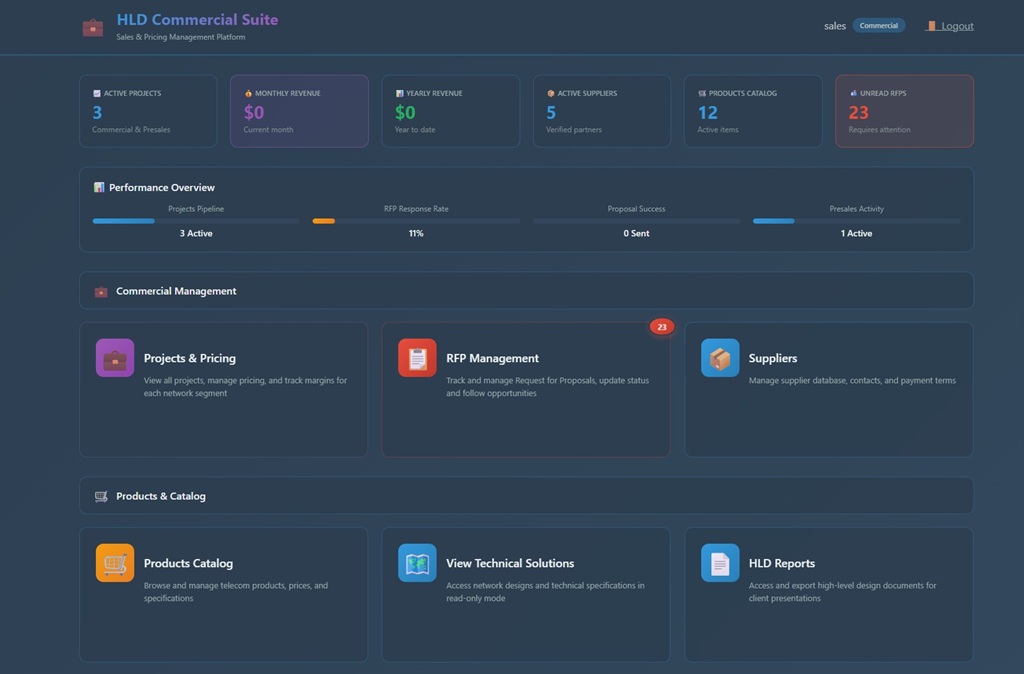Click the View Technical Solutions book icon
Image resolution: width=1024 pixels, height=674 pixels.
(416, 563)
